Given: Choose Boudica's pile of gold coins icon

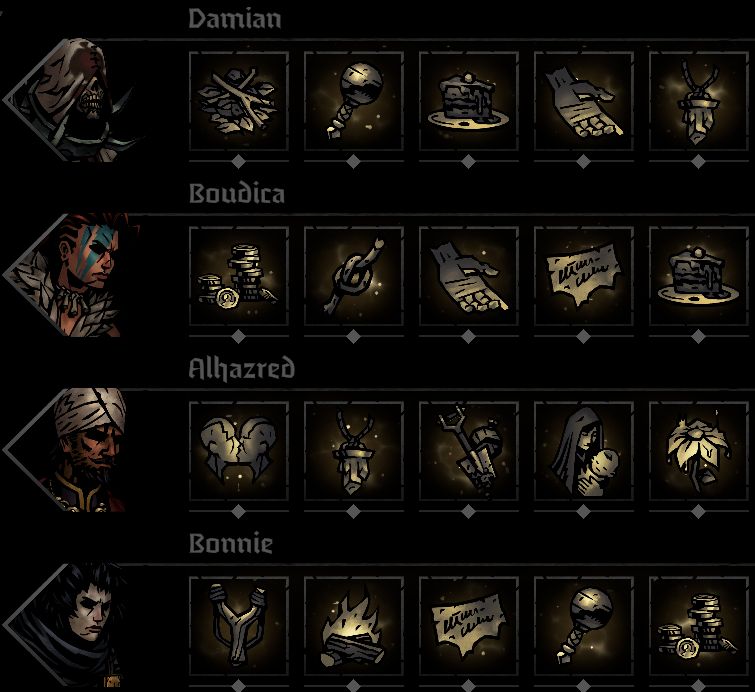Looking at the screenshot, I should coord(239,276).
